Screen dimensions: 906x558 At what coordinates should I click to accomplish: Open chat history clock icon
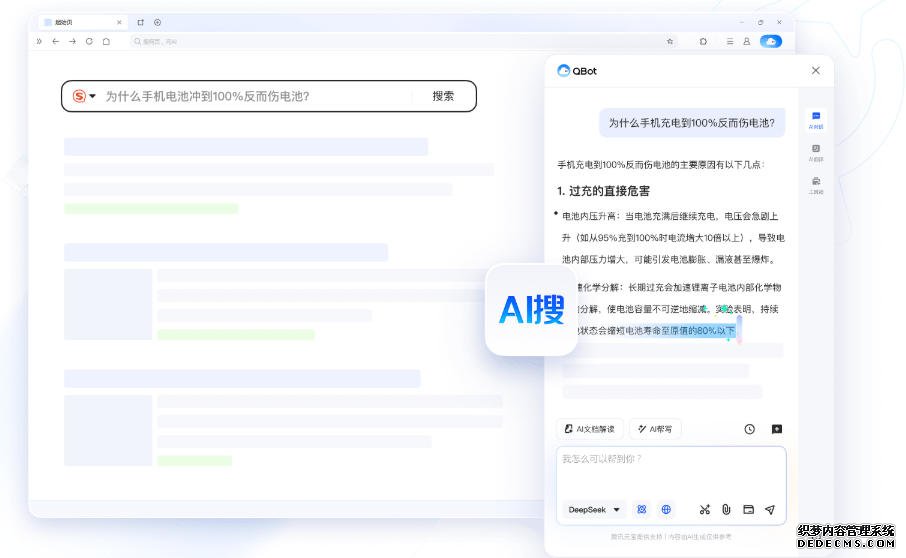click(749, 429)
